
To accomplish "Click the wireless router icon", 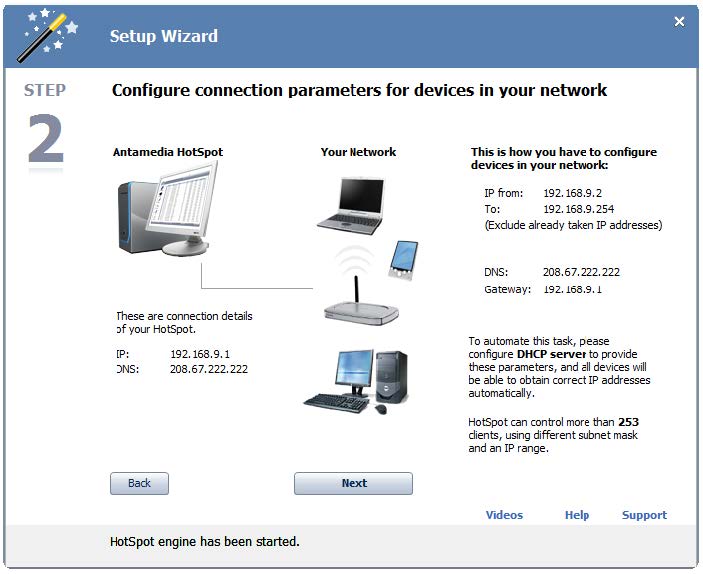I will point(361,300).
